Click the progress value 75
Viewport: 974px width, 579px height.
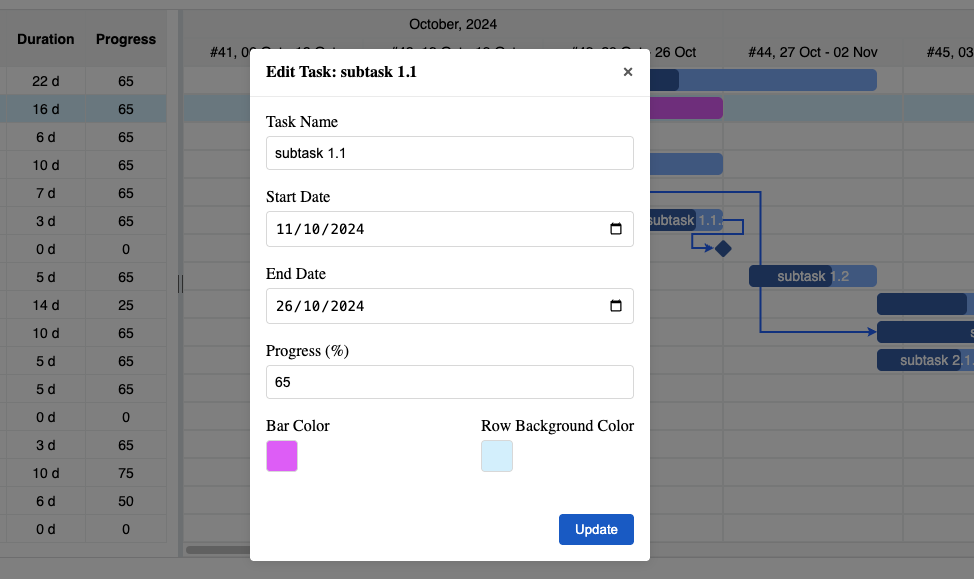126,473
